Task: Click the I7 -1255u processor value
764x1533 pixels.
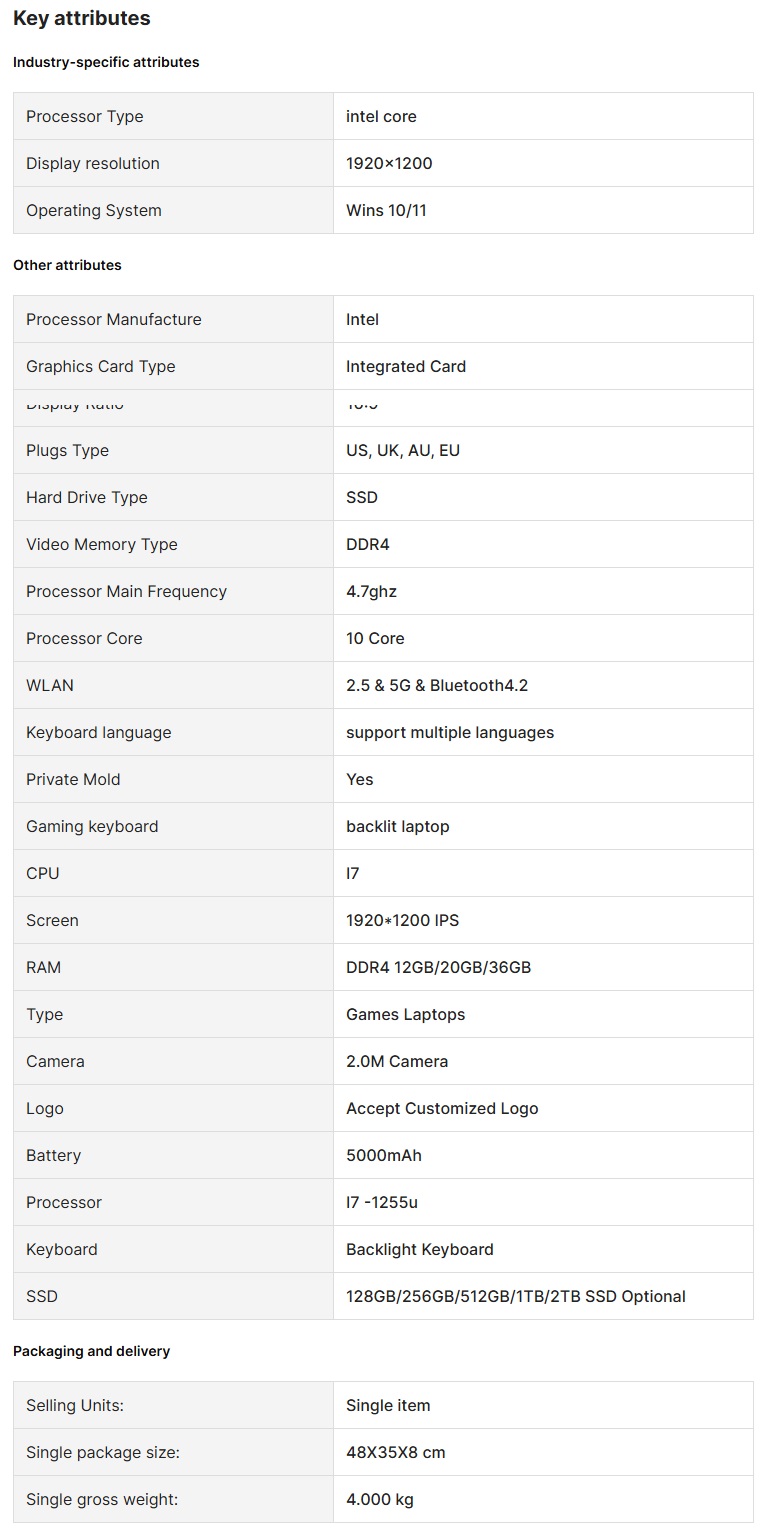Action: [x=382, y=1202]
